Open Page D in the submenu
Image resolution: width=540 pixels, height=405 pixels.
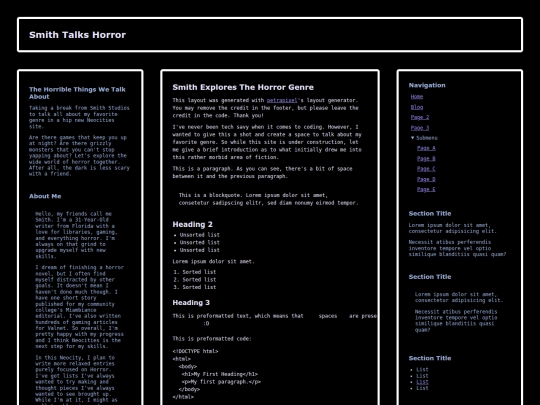426,179
